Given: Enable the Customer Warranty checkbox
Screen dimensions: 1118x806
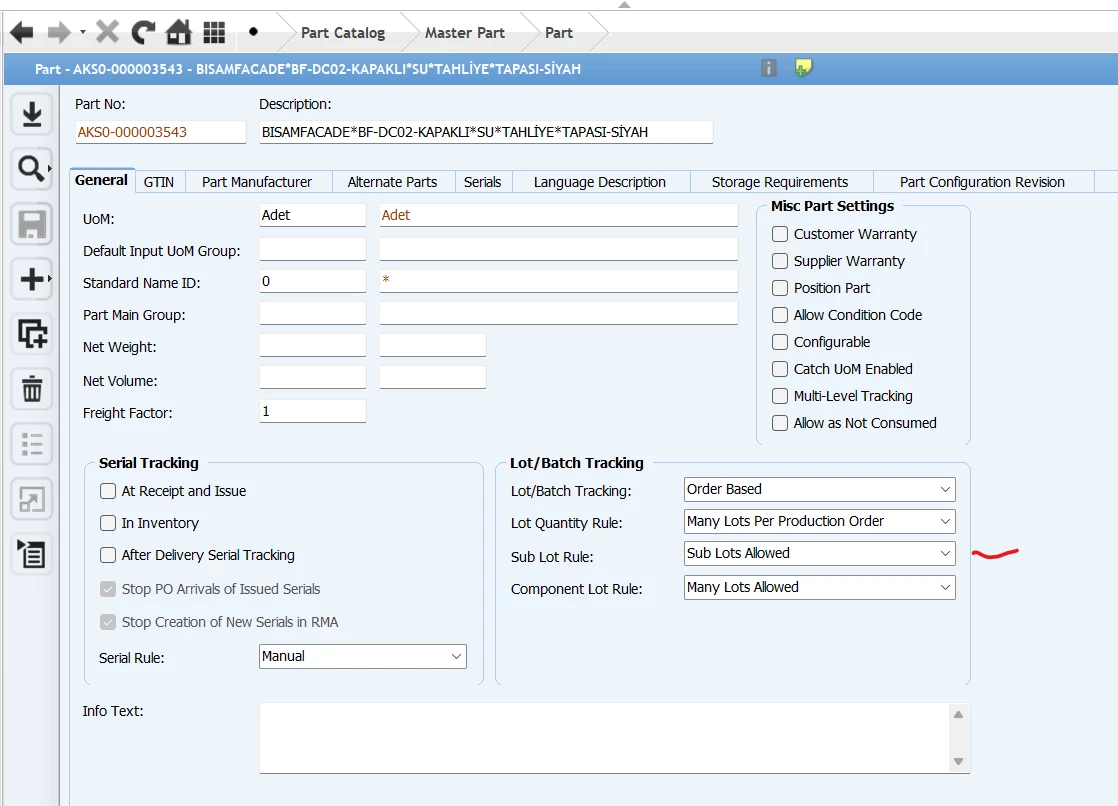Looking at the screenshot, I should [x=780, y=234].
